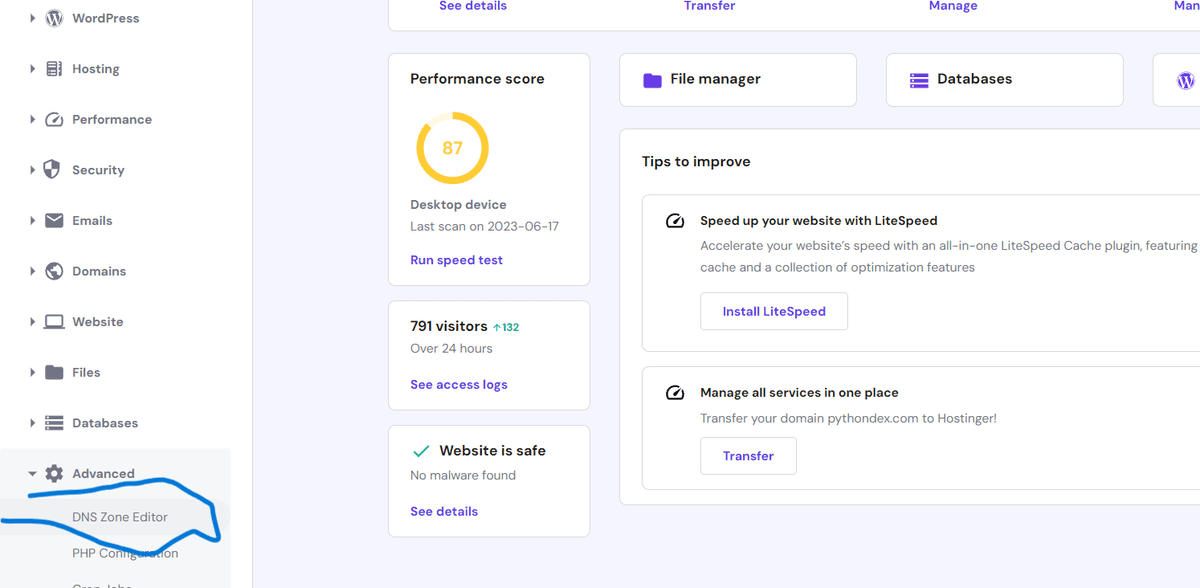Viewport: 1200px width, 588px height.
Task: Open the See access logs link
Action: [x=458, y=384]
